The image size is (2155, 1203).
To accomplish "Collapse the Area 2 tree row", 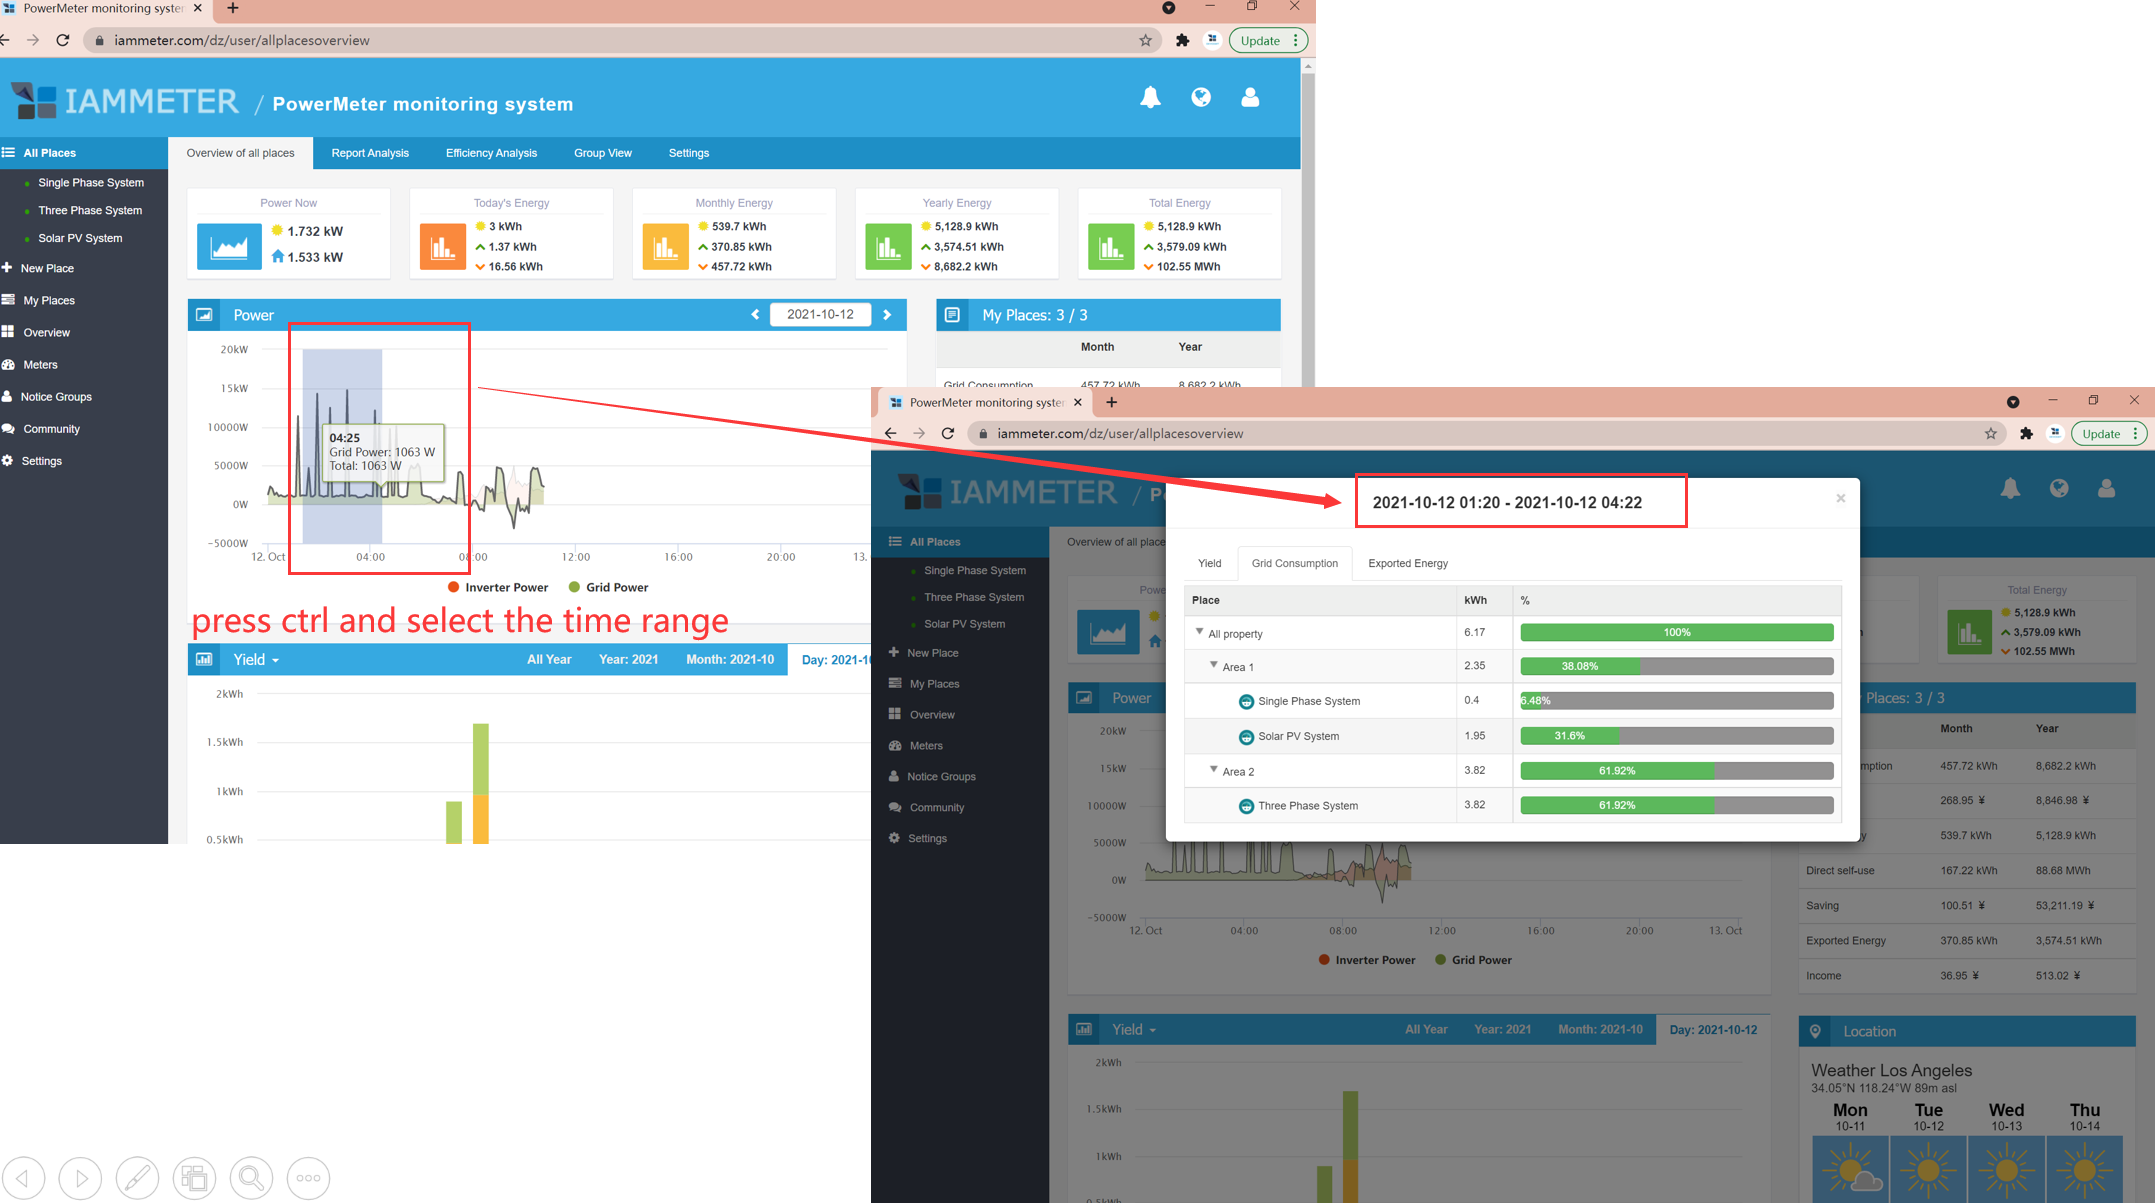I will [1213, 770].
